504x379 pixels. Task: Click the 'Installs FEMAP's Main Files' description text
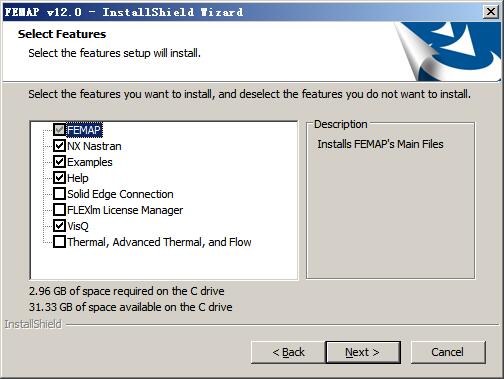pos(380,144)
